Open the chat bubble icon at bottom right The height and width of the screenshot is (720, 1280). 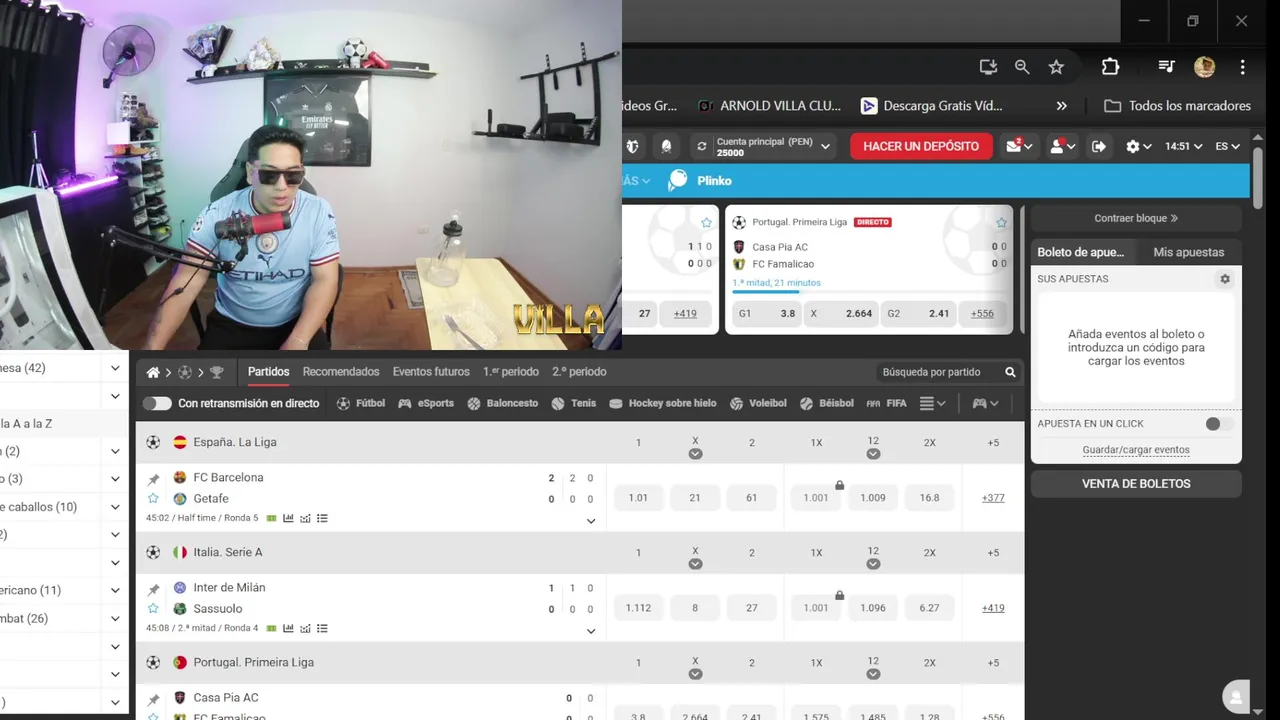(1237, 697)
